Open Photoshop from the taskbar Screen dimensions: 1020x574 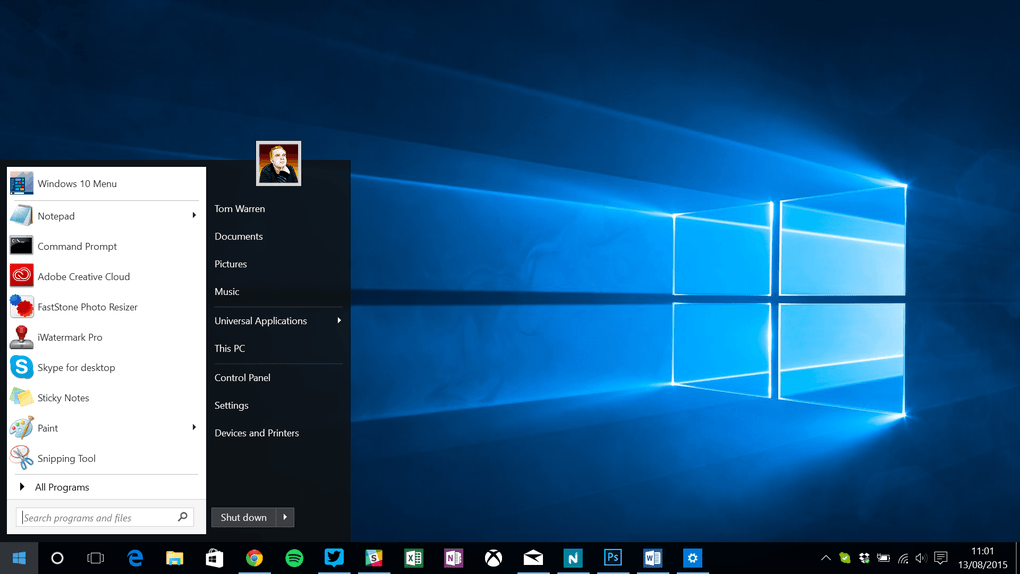(613, 558)
